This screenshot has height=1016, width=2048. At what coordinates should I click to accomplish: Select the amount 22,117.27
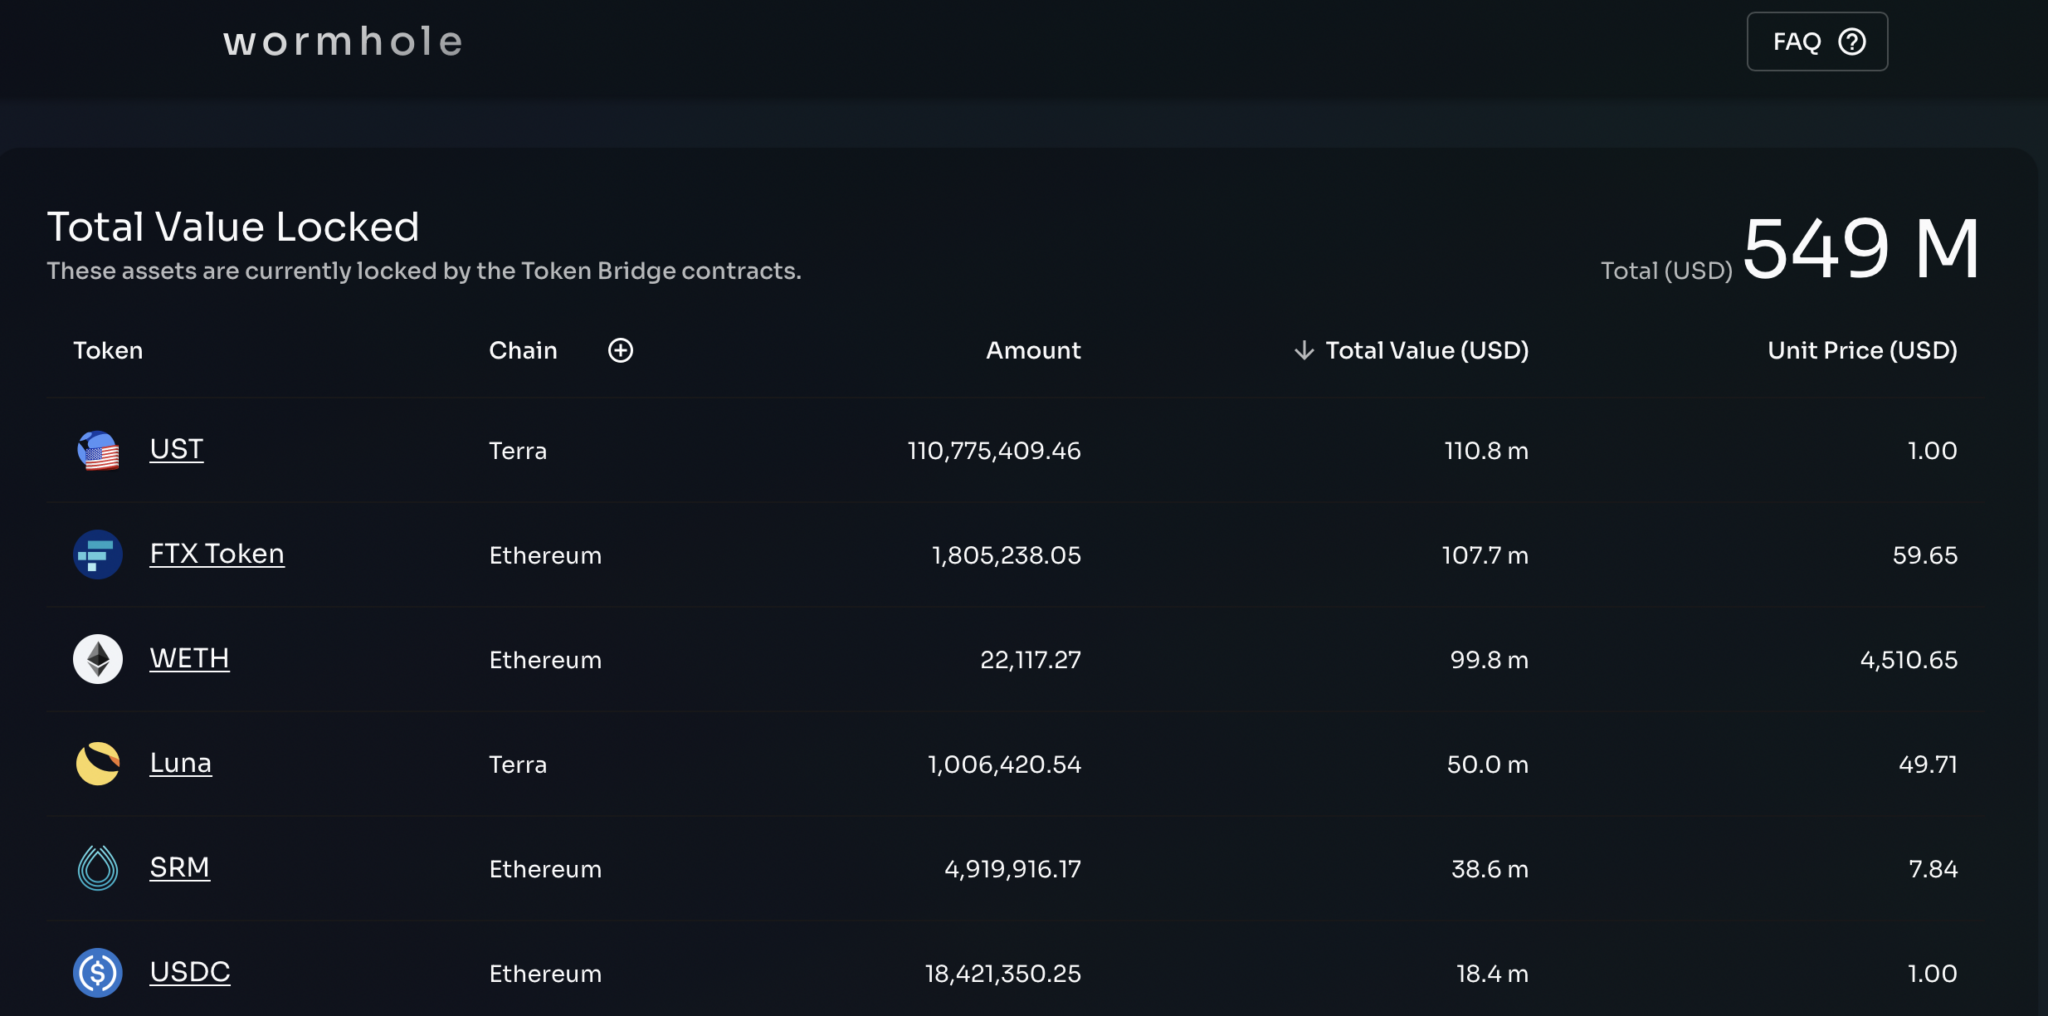coord(1030,660)
